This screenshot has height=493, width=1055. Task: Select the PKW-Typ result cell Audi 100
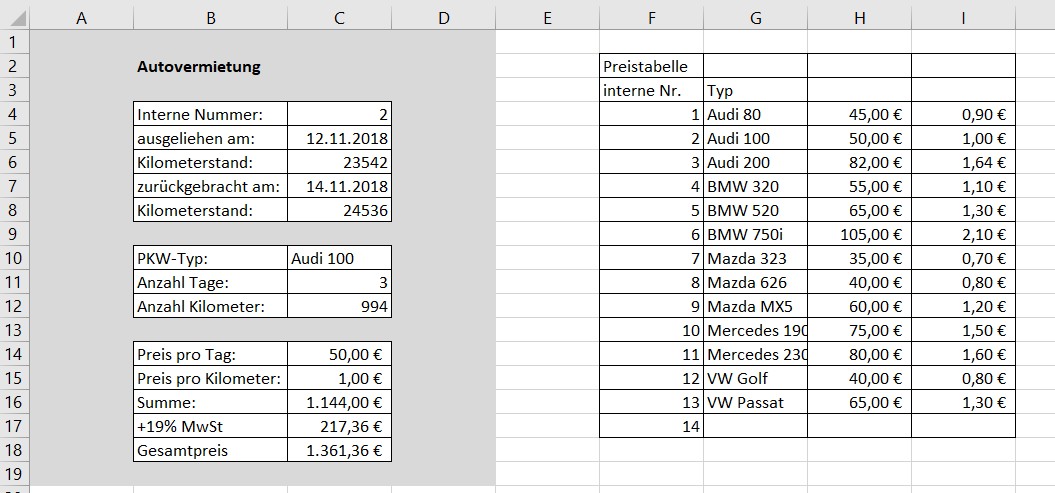pos(339,258)
